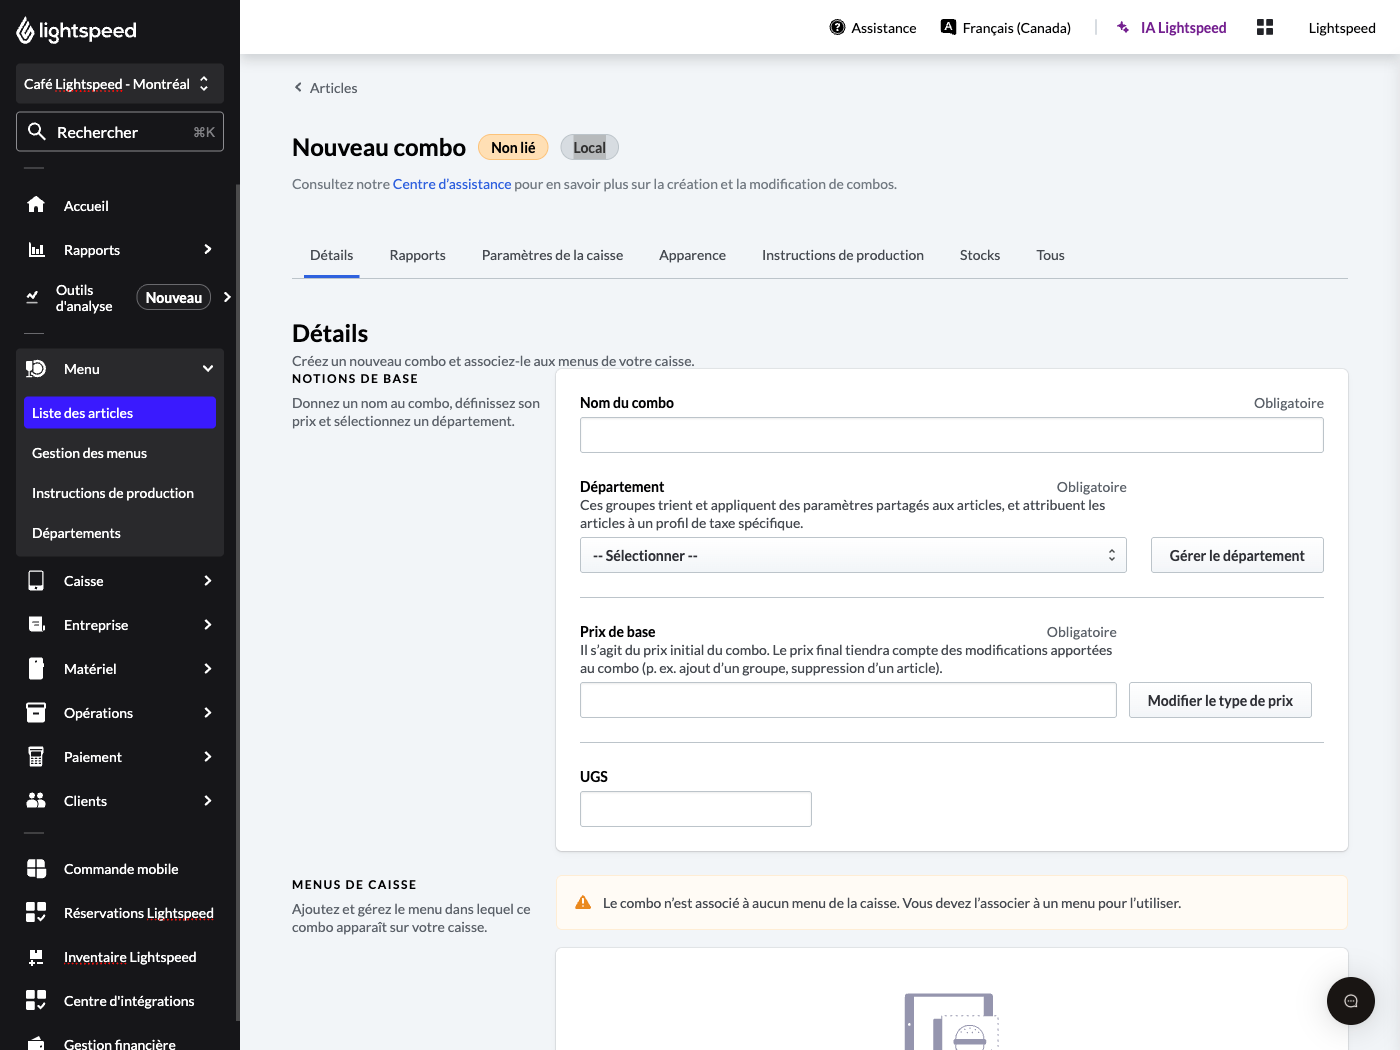Expand the Opérations submenu chevron
The width and height of the screenshot is (1400, 1050).
(208, 713)
